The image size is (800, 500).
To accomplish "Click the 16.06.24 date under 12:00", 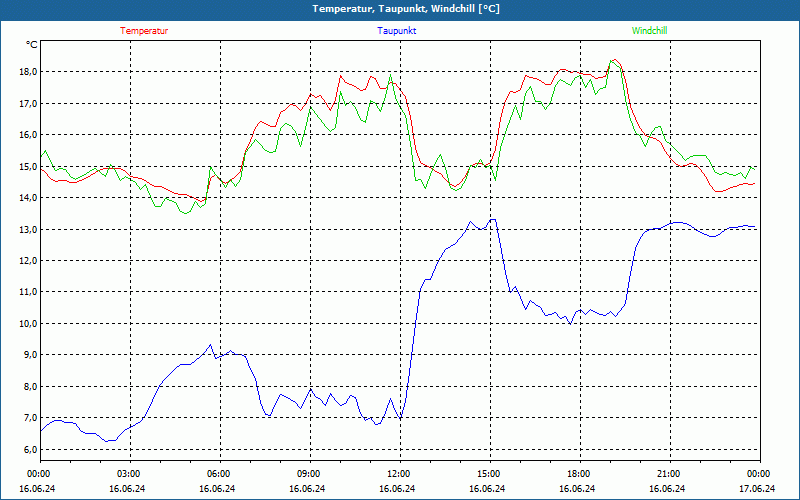I will [x=397, y=488].
